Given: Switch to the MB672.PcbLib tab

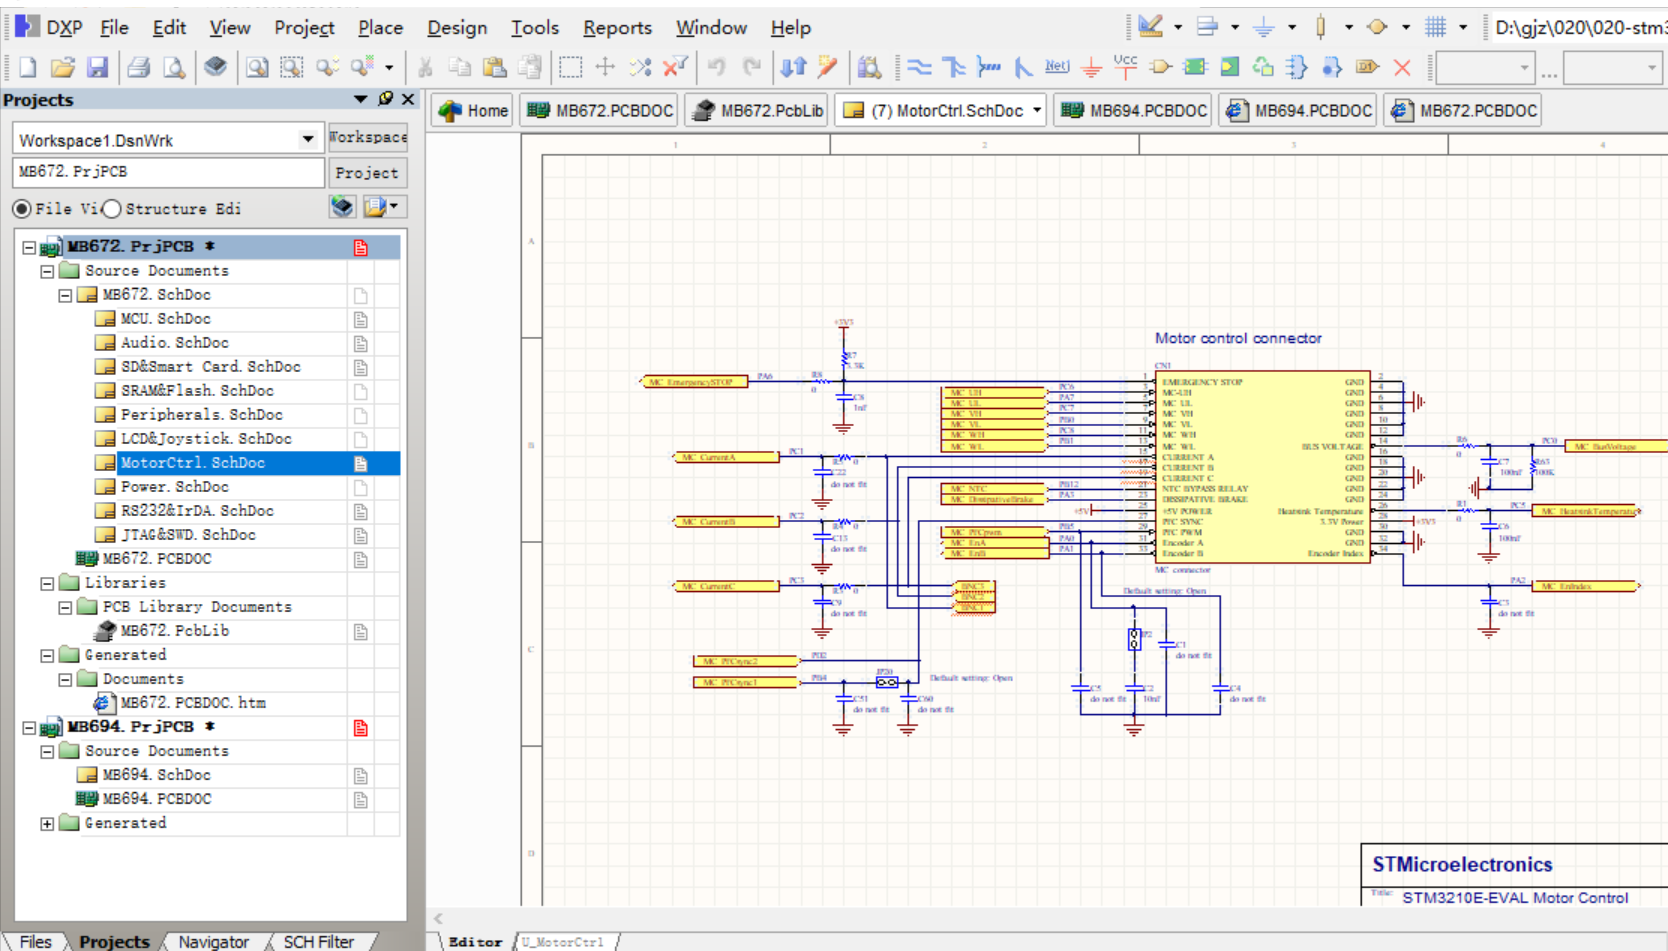Looking at the screenshot, I should click(x=756, y=110).
